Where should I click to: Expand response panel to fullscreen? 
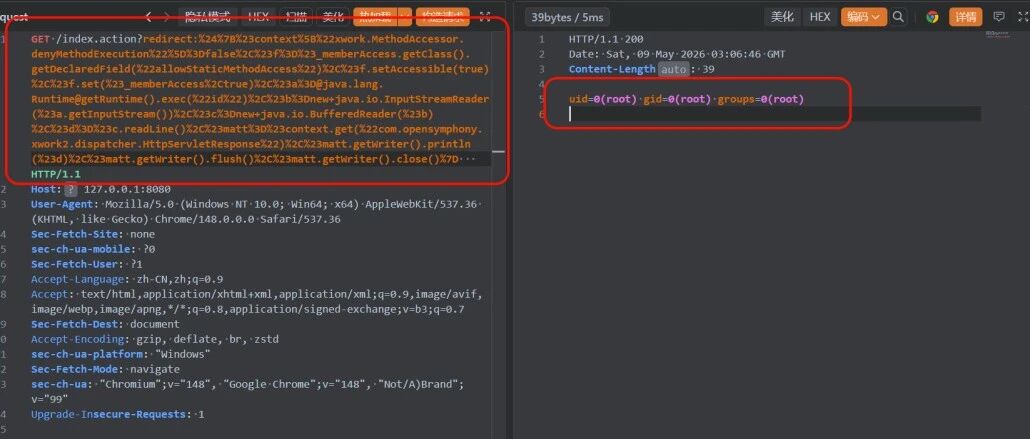[1022, 17]
